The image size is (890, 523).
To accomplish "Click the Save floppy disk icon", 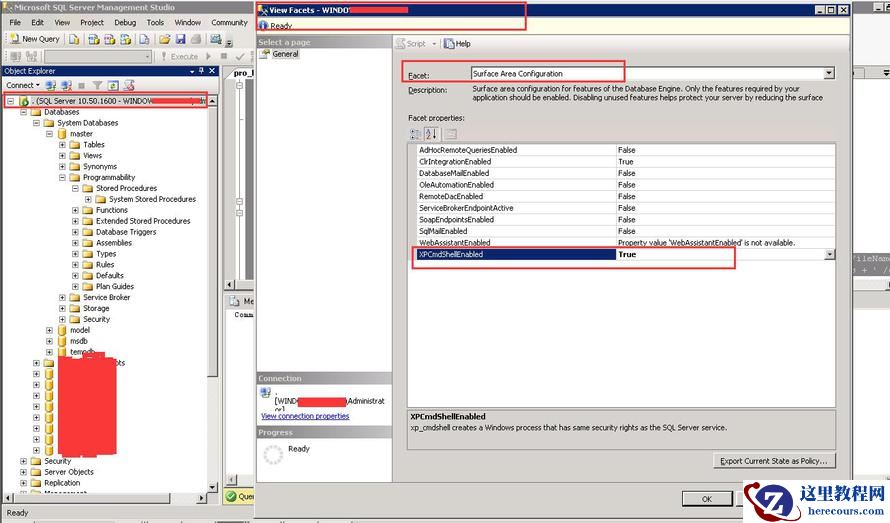I will 180,39.
